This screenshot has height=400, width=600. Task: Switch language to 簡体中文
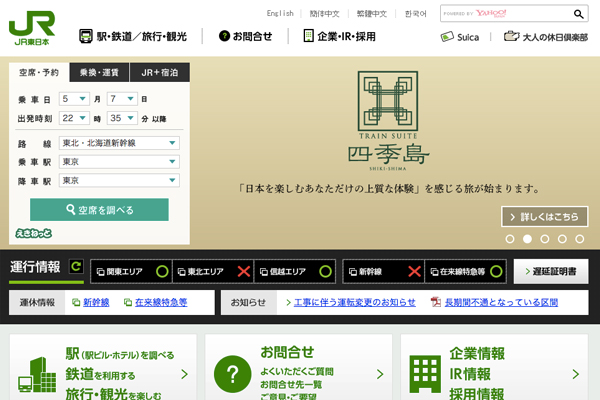(324, 14)
